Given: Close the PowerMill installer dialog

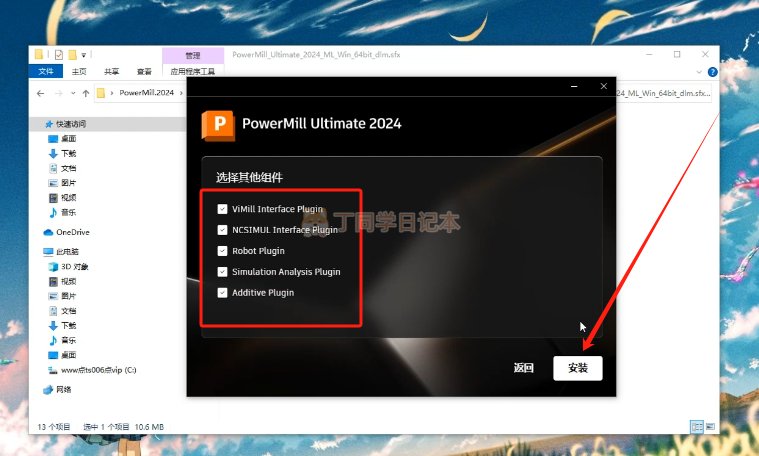Looking at the screenshot, I should pos(604,86).
